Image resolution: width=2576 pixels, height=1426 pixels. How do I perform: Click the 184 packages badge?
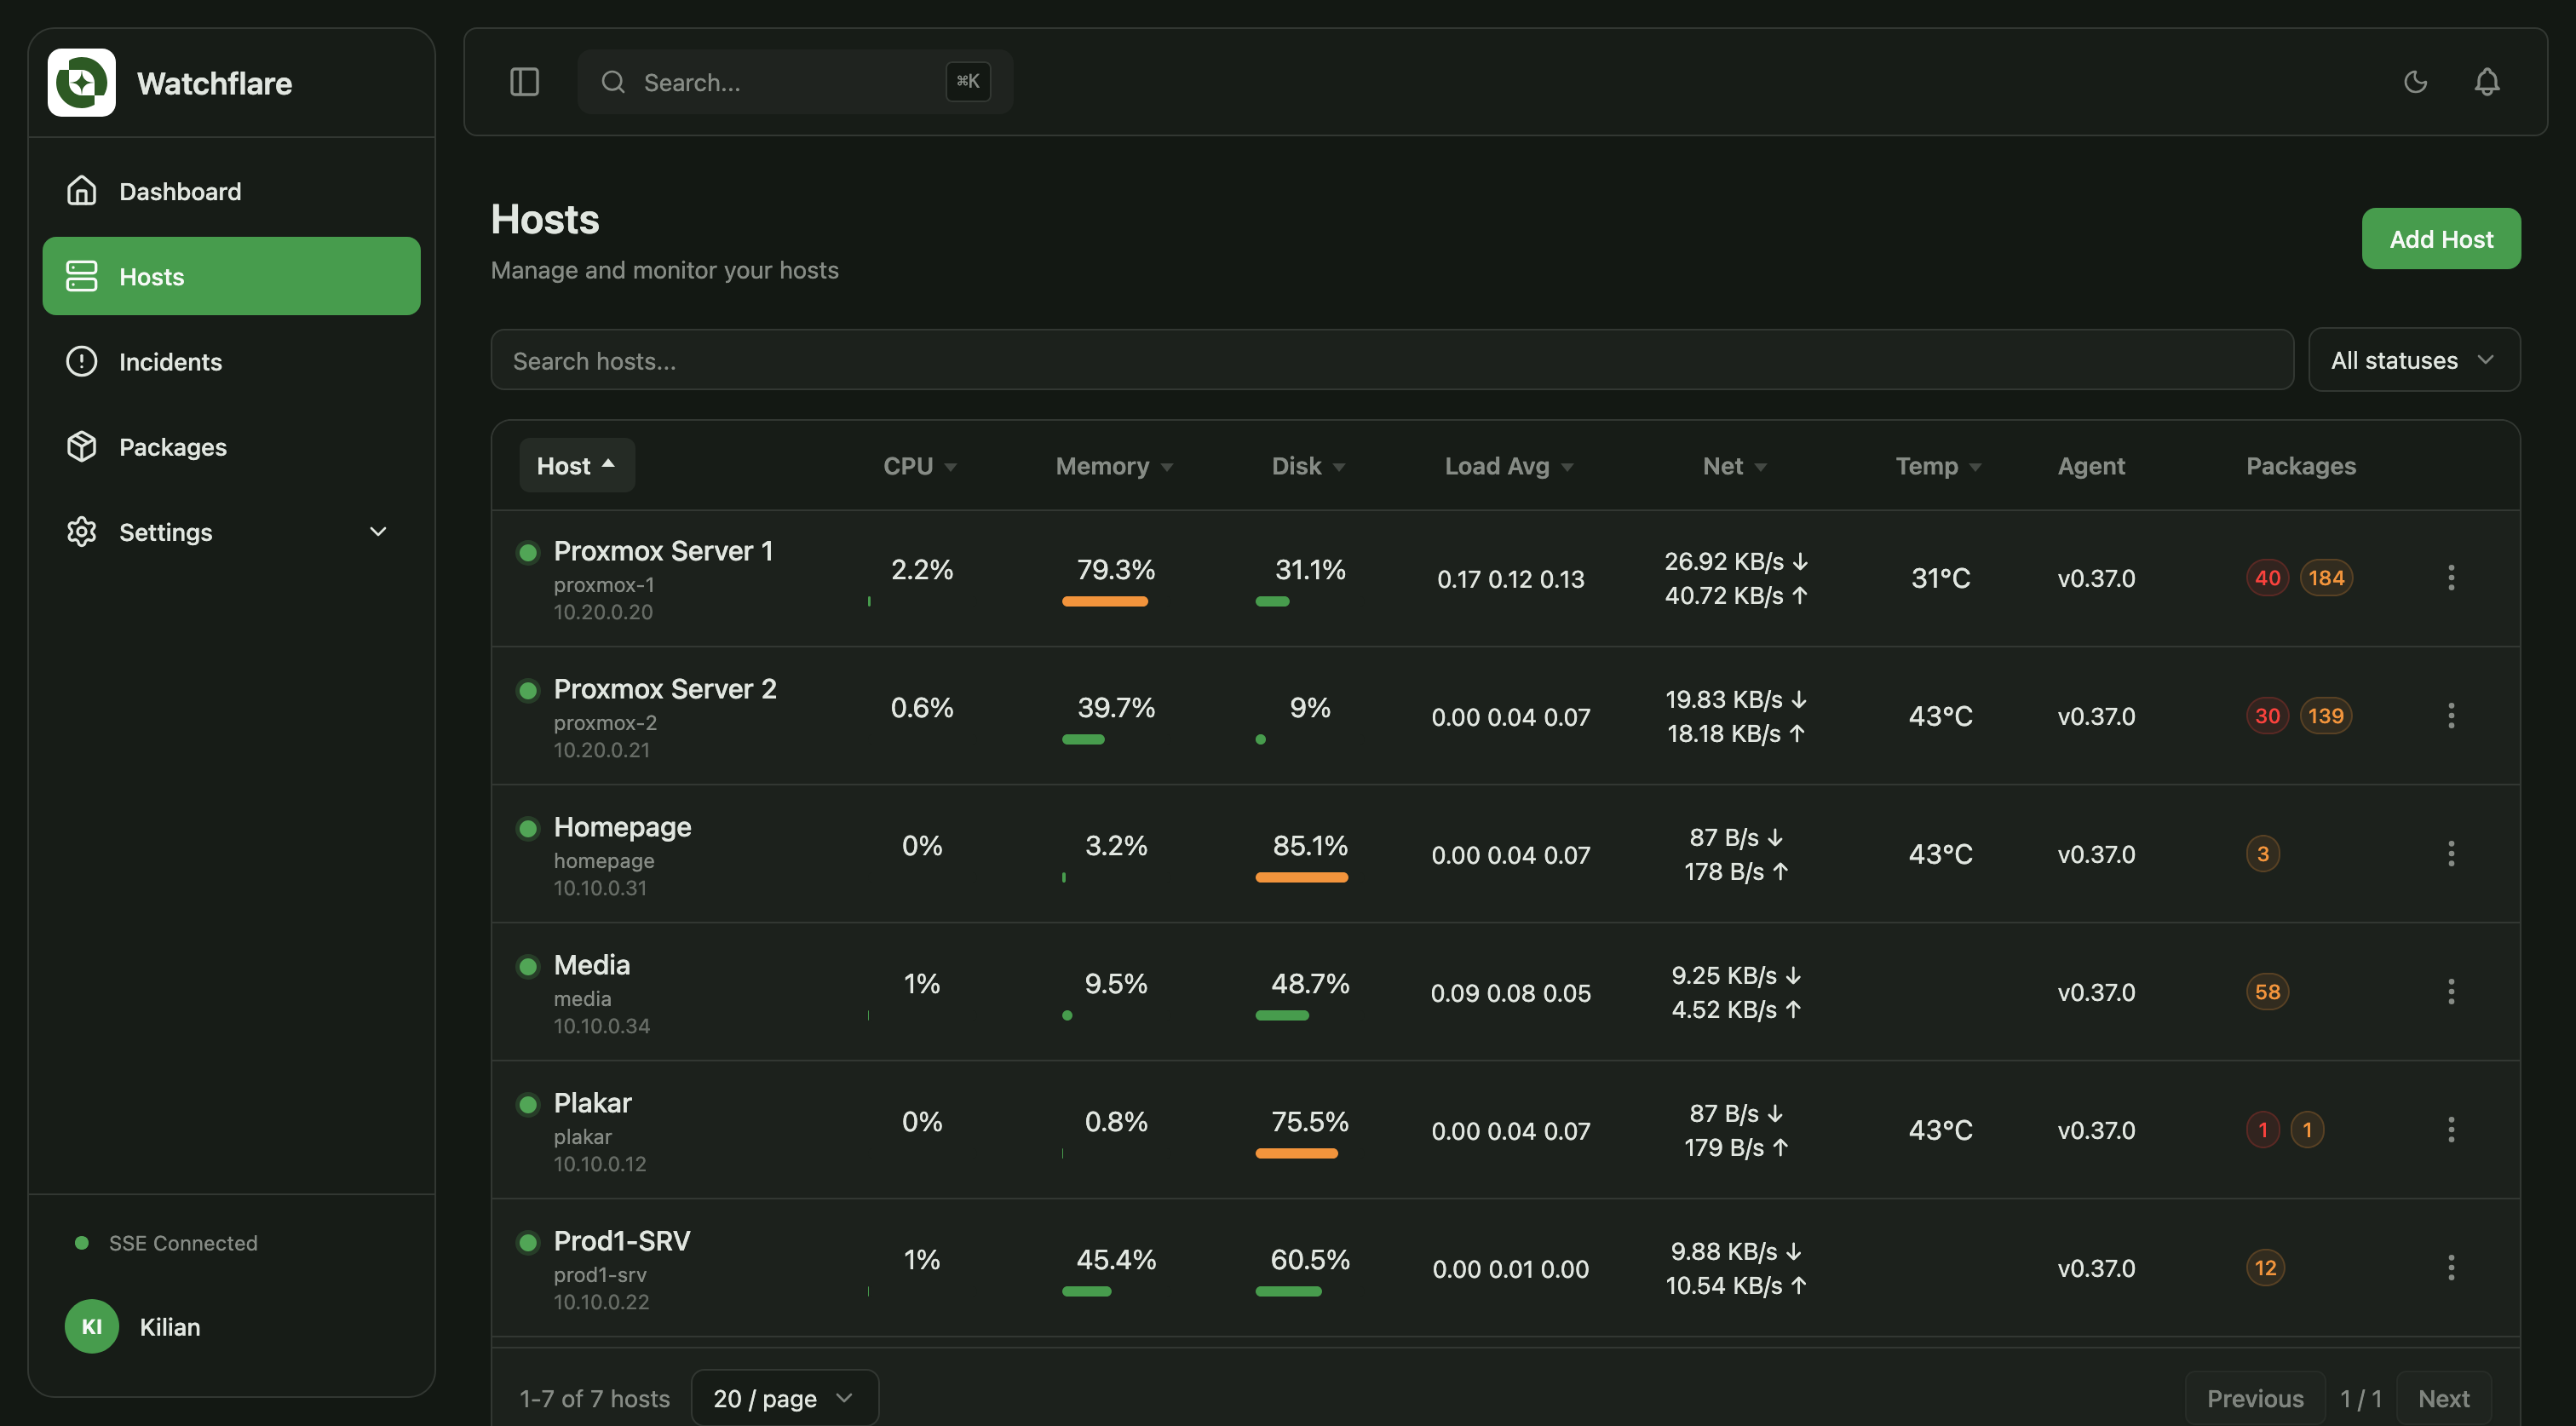pyautogui.click(x=2326, y=577)
